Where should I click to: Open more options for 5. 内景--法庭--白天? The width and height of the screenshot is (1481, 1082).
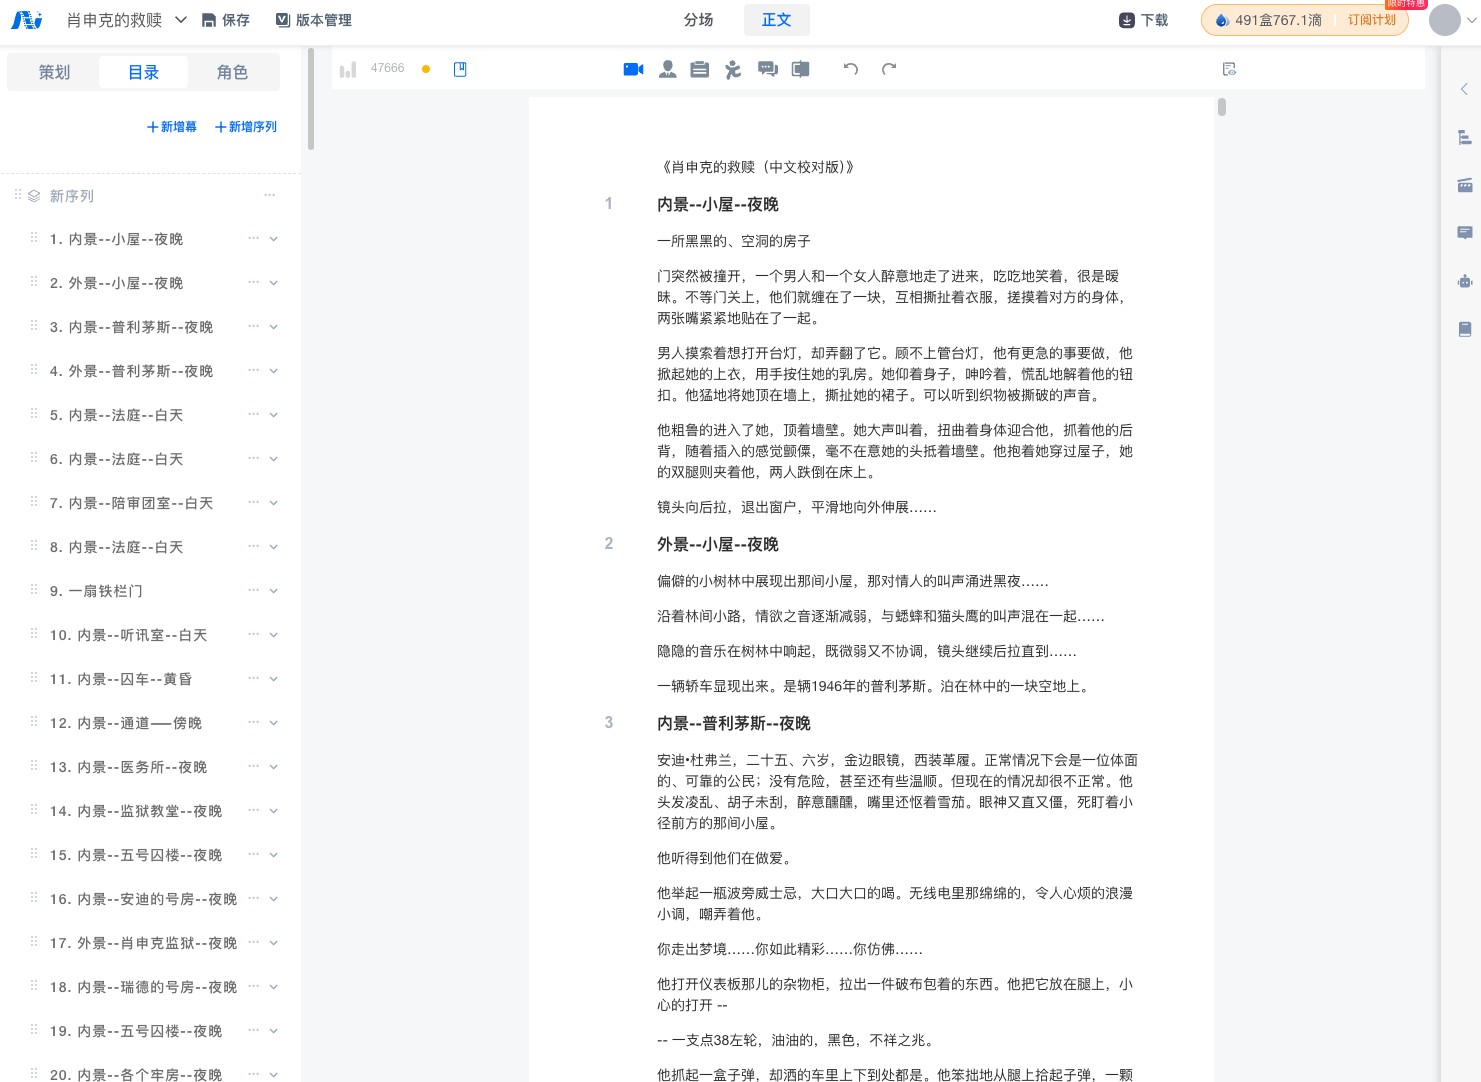253,414
